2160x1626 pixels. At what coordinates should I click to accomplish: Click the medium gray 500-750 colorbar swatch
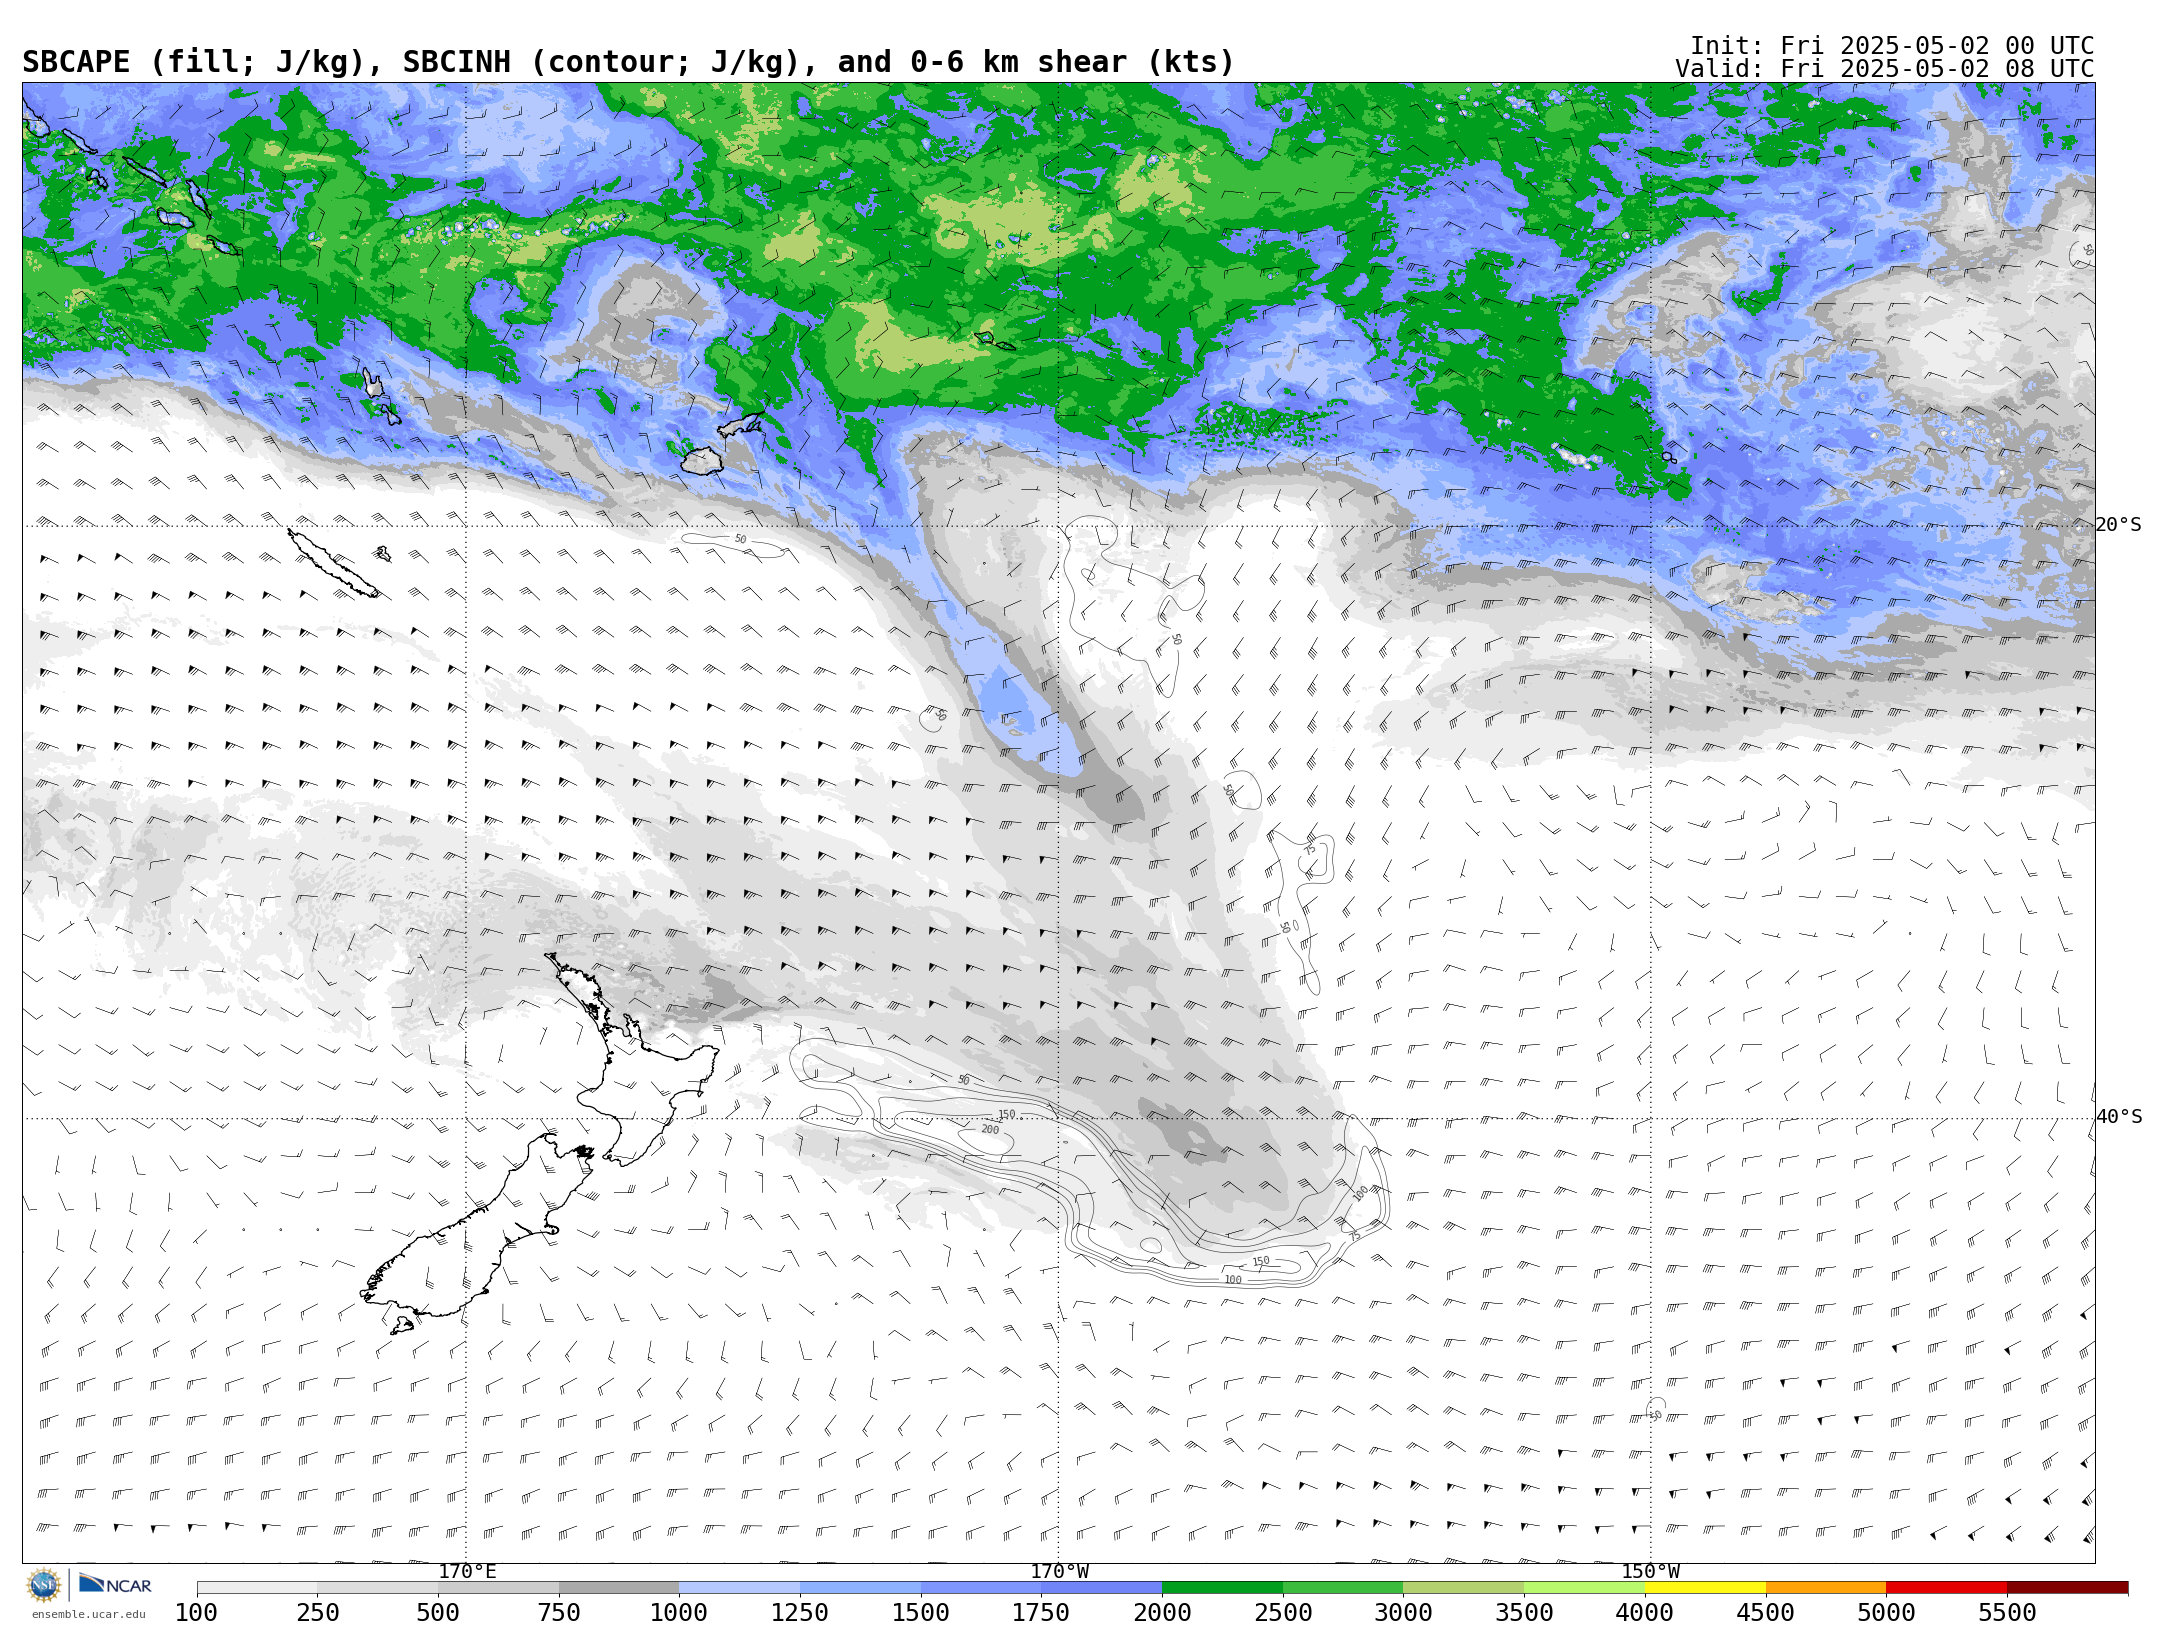tap(498, 1588)
